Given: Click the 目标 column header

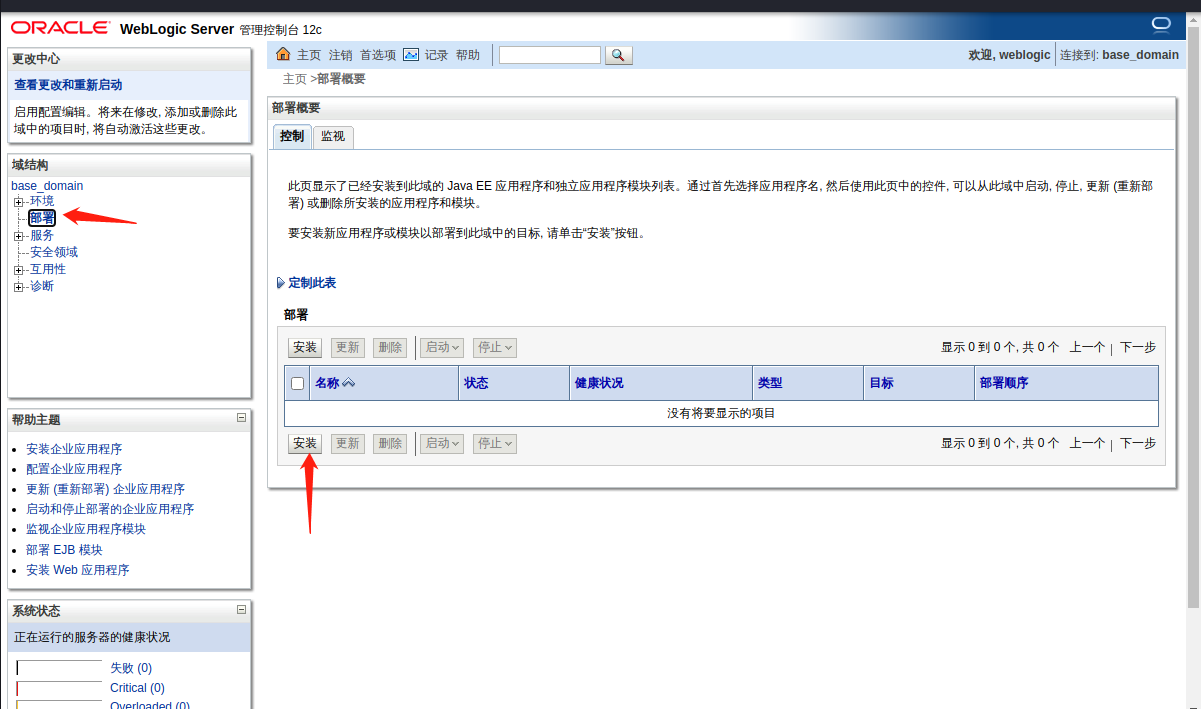Looking at the screenshot, I should [881, 383].
